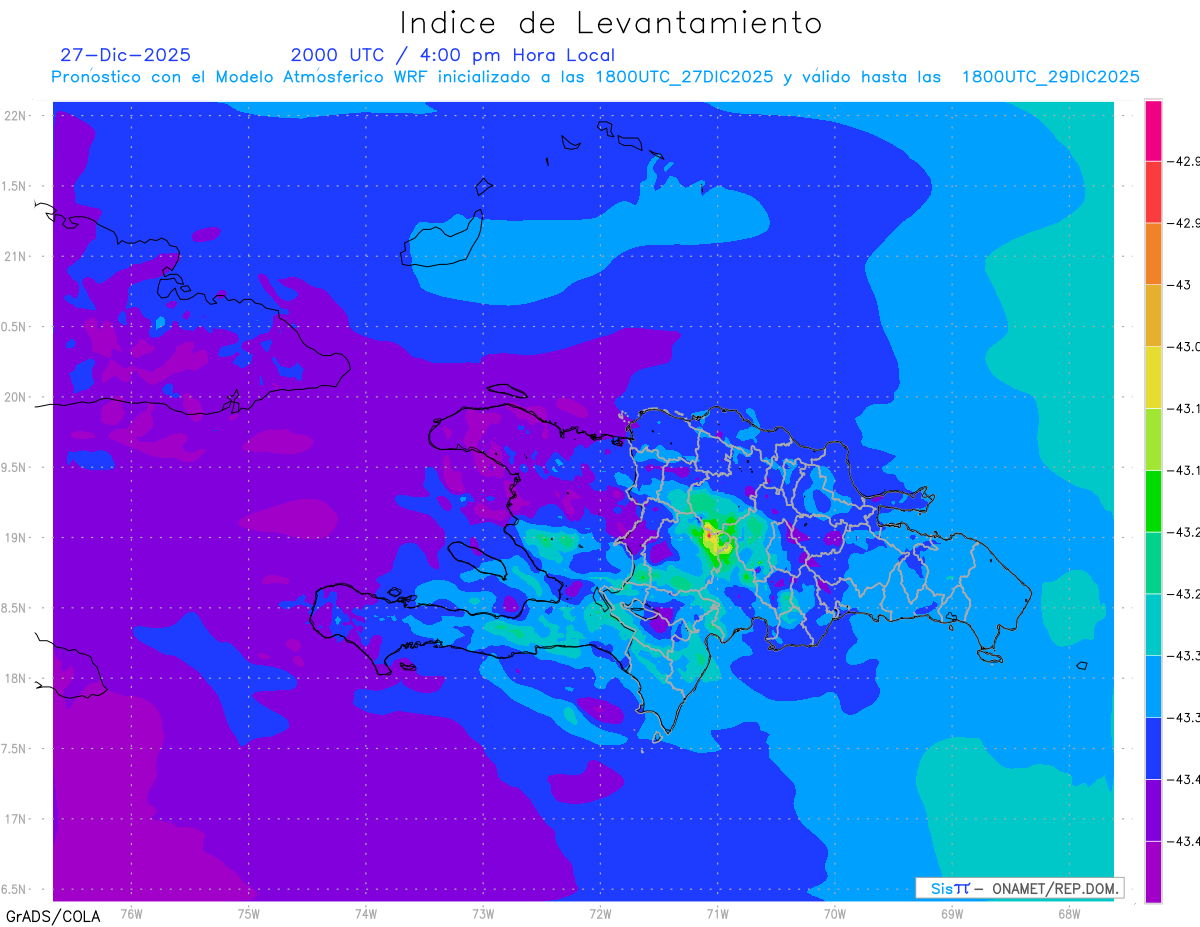Image resolution: width=1200 pixels, height=927 pixels.
Task: Click the '18N' latitude label
Action: tap(17, 678)
